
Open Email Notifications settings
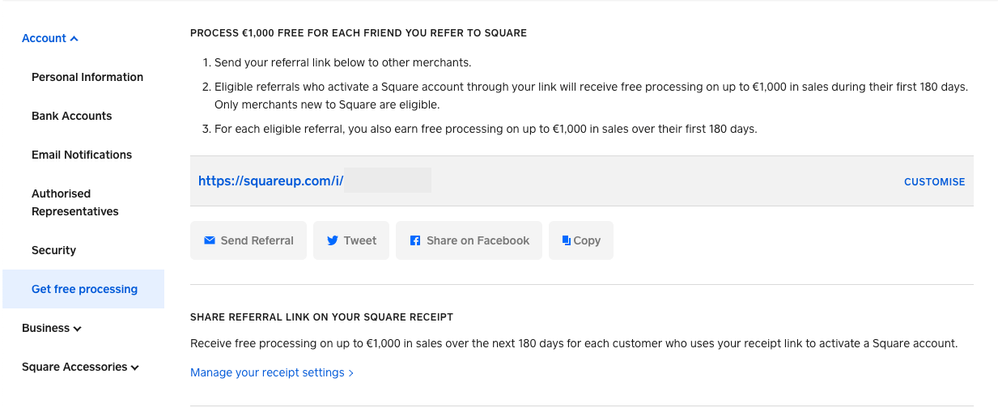[82, 155]
